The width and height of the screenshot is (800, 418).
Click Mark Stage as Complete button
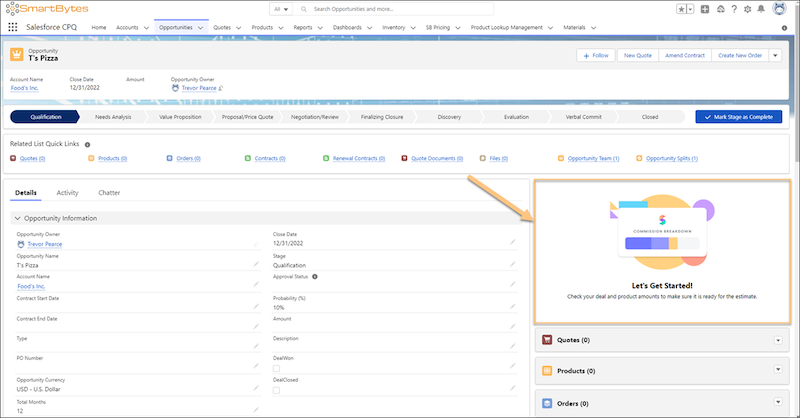738,117
